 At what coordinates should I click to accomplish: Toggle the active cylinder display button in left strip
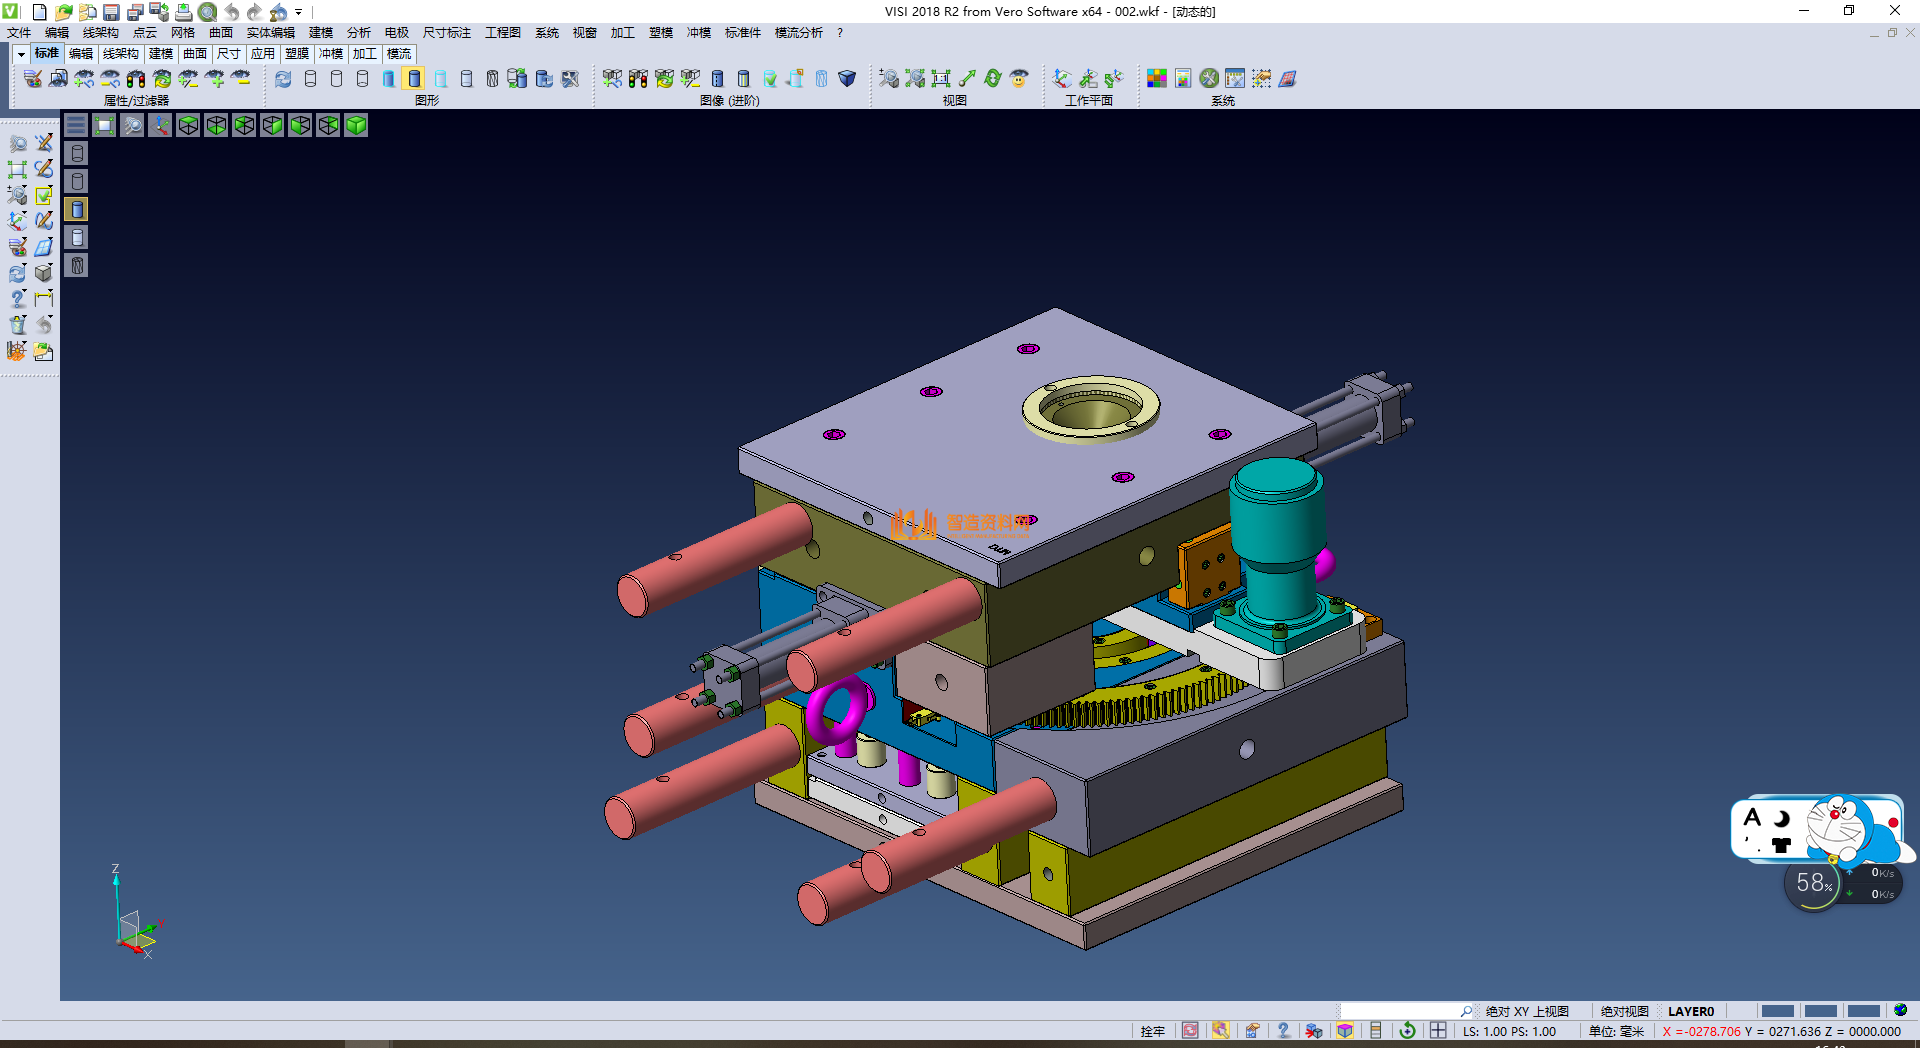click(x=77, y=209)
